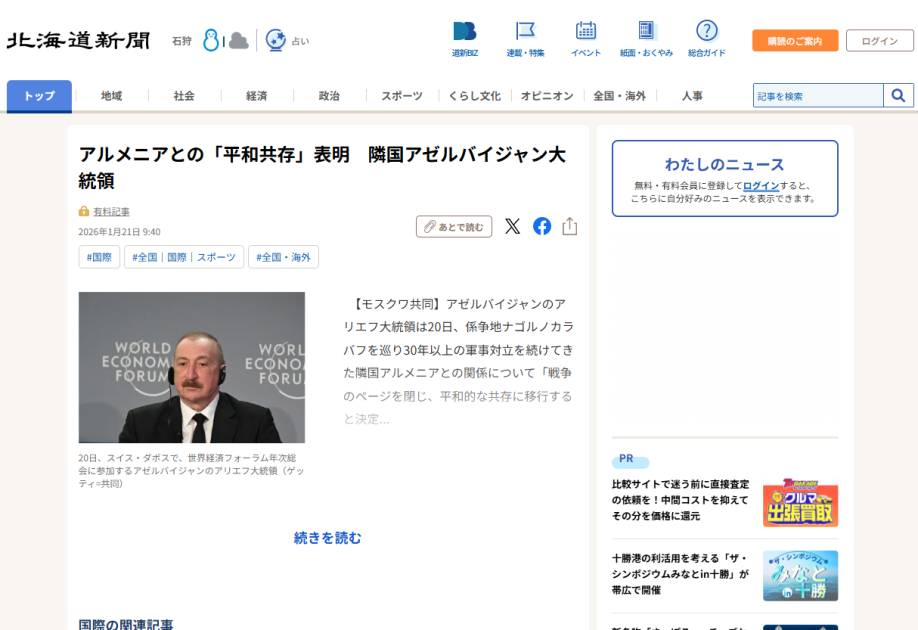Click the 購読のご案内 button
918x630 pixels.
[795, 41]
